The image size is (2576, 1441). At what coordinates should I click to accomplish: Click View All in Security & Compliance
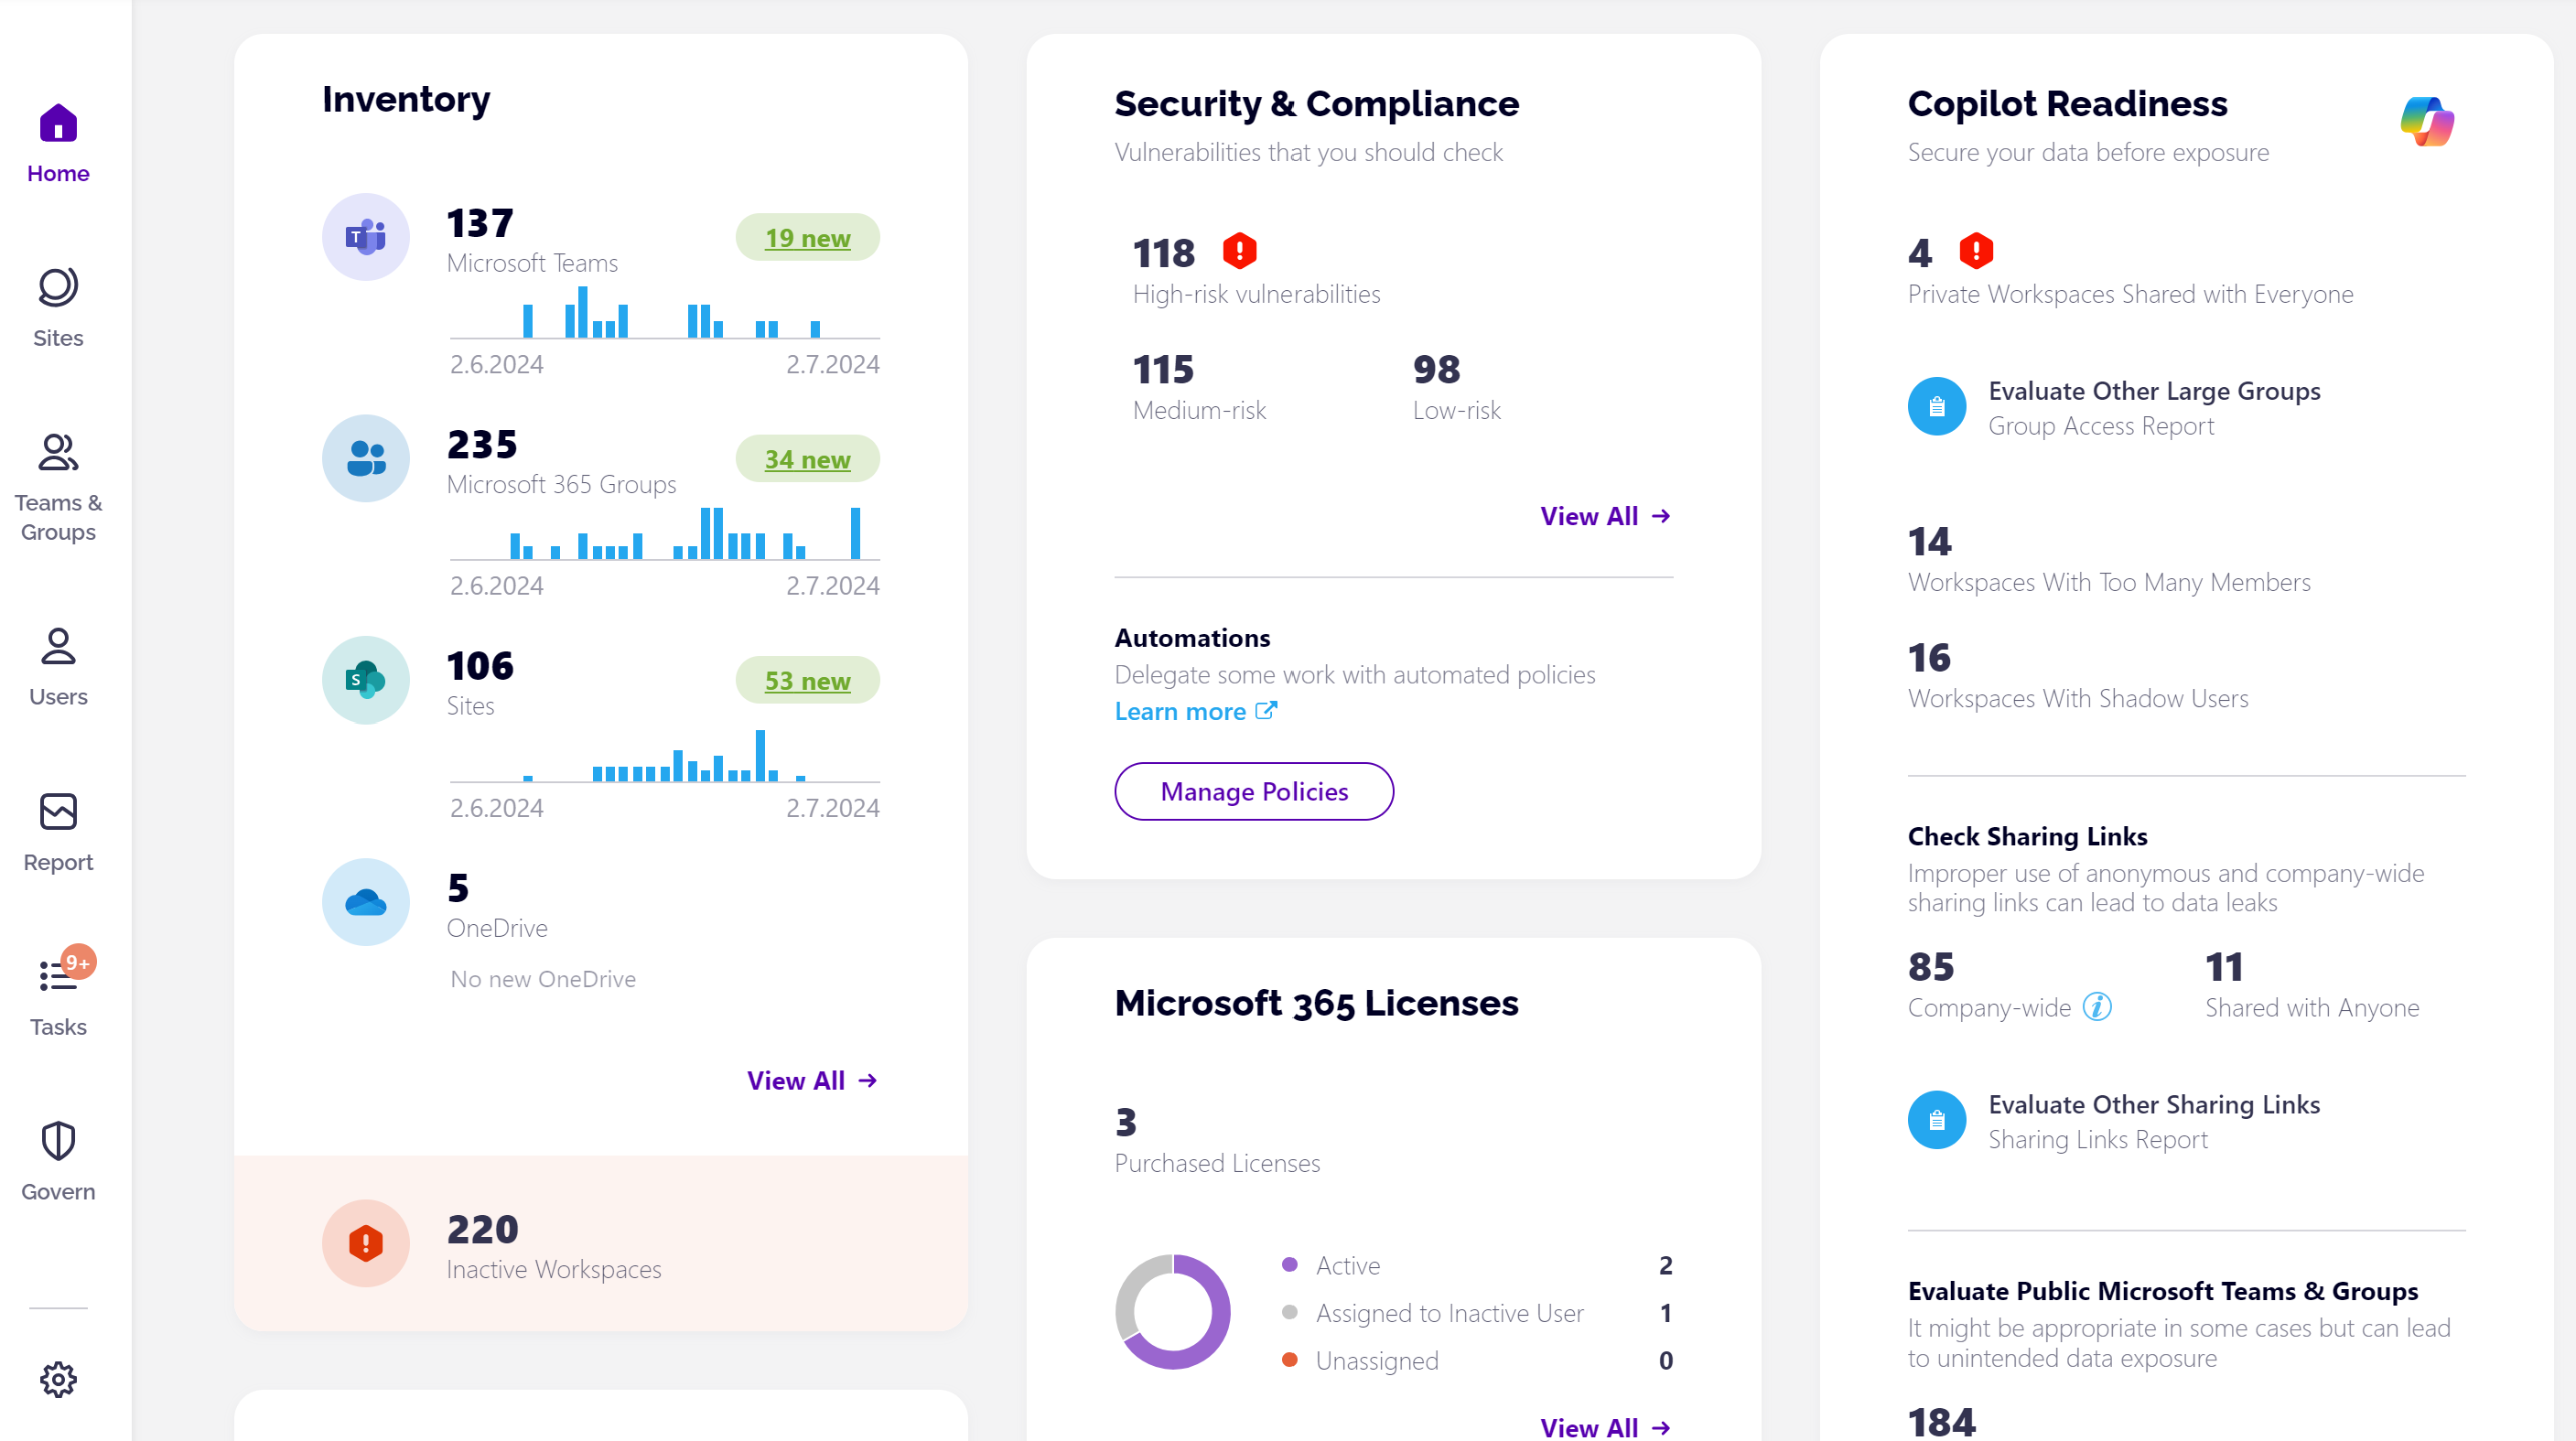click(1605, 516)
